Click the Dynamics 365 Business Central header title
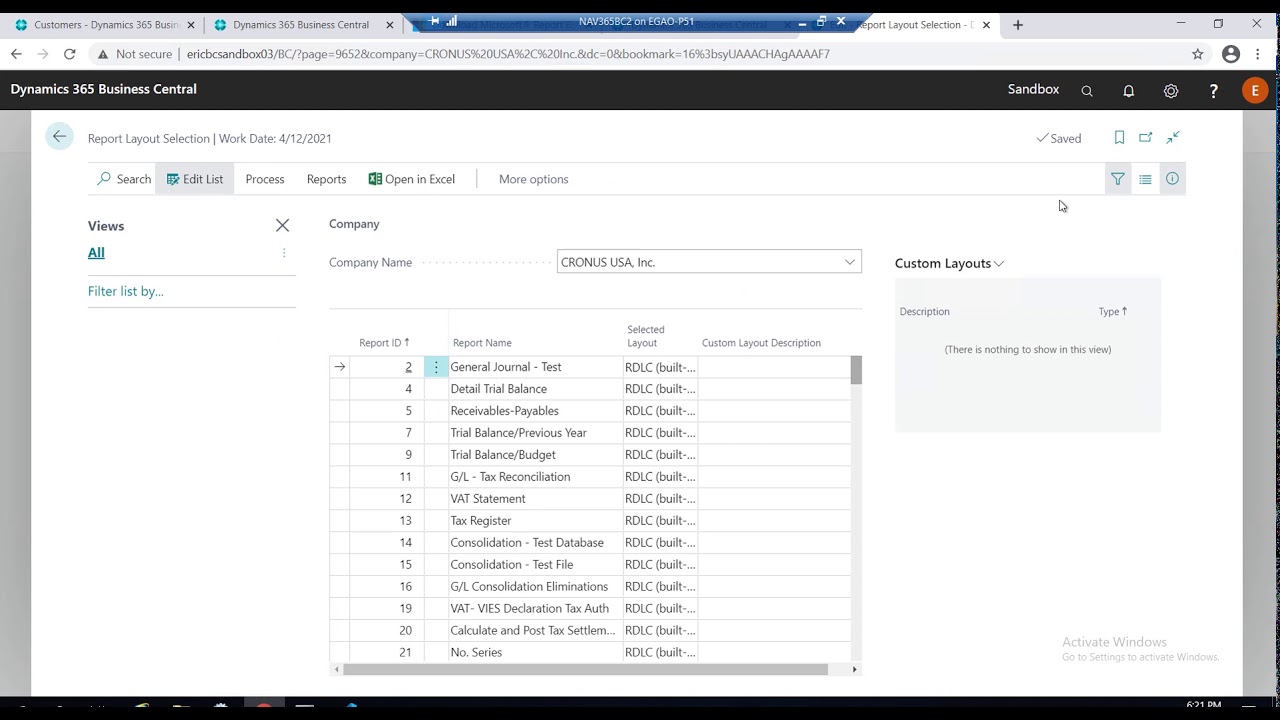1280x720 pixels. click(104, 89)
